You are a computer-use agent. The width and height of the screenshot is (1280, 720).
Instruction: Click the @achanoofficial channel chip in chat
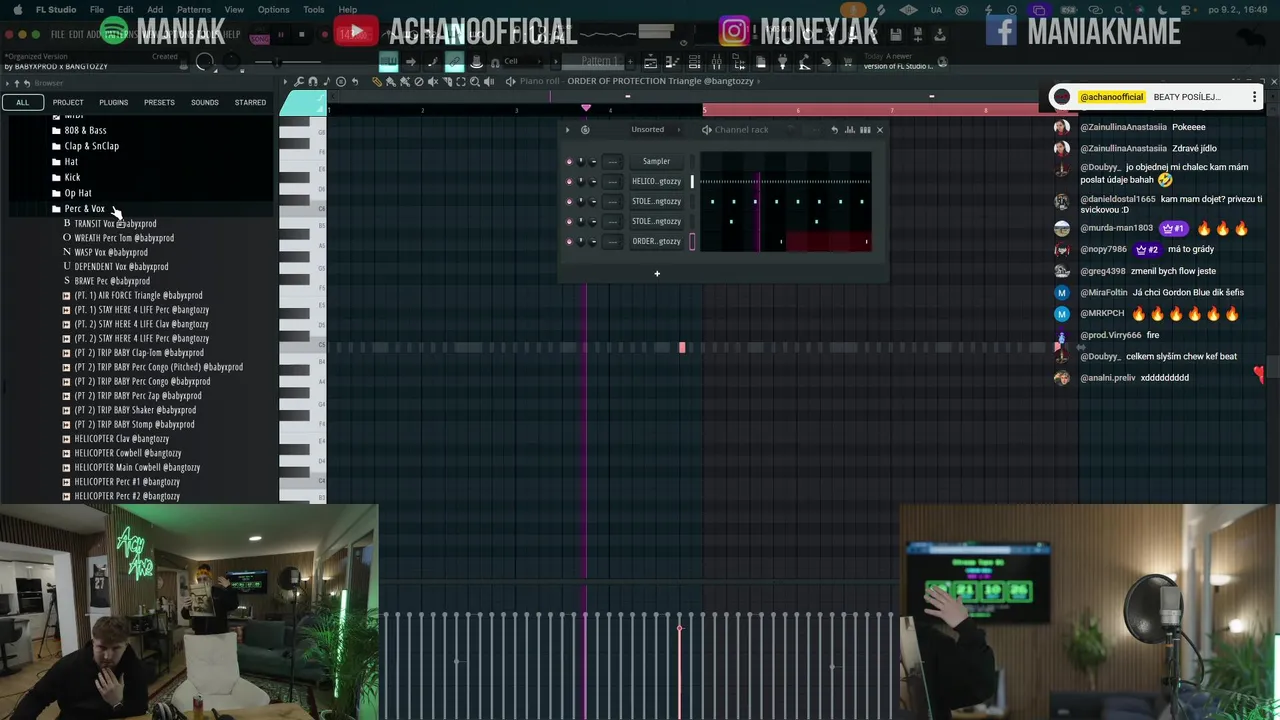(1111, 97)
